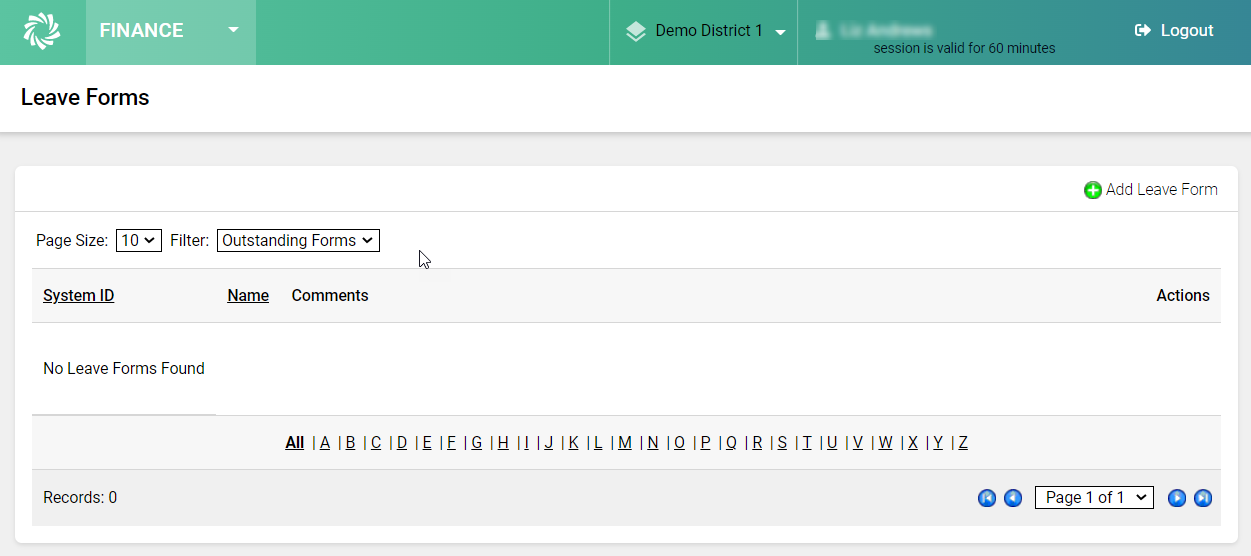
Task: Filter names by letter N
Action: pyautogui.click(x=653, y=443)
